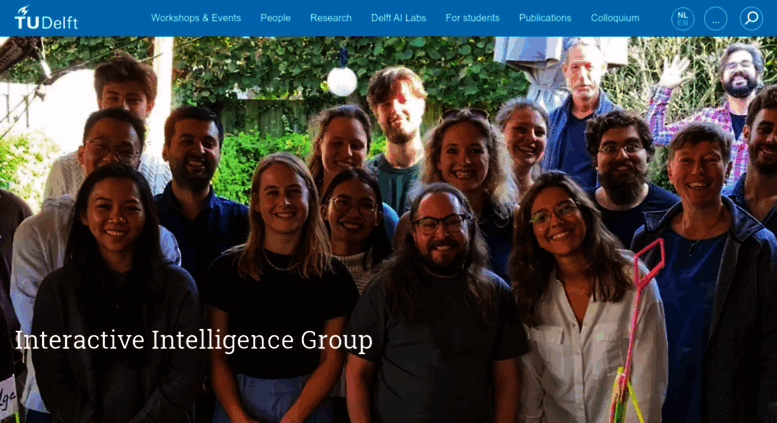The image size is (777, 423).
Task: Select Delft AI Labs in navigation
Action: pyautogui.click(x=398, y=18)
